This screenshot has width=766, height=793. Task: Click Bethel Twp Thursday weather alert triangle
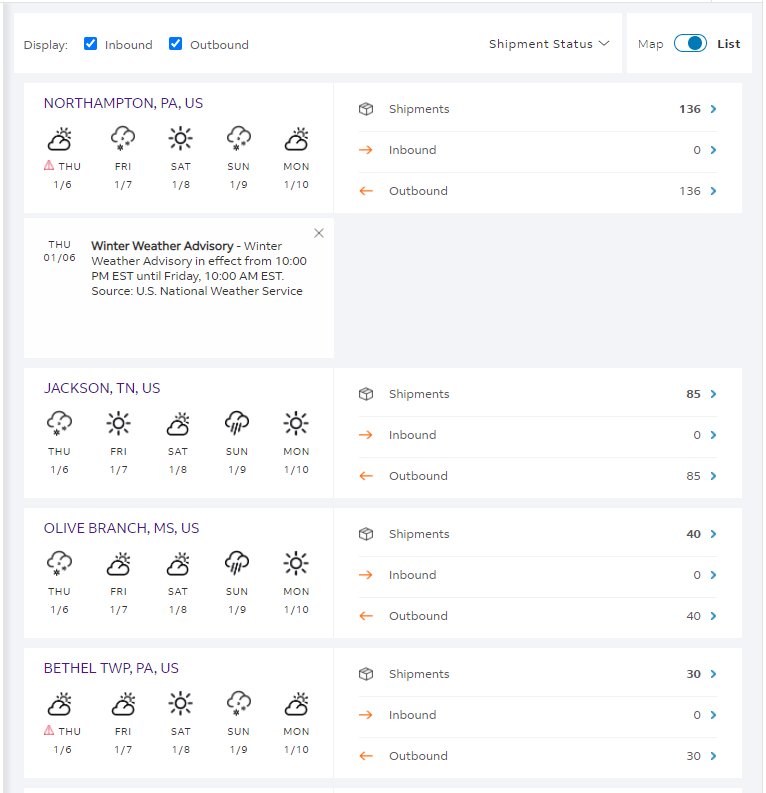pyautogui.click(x=49, y=730)
